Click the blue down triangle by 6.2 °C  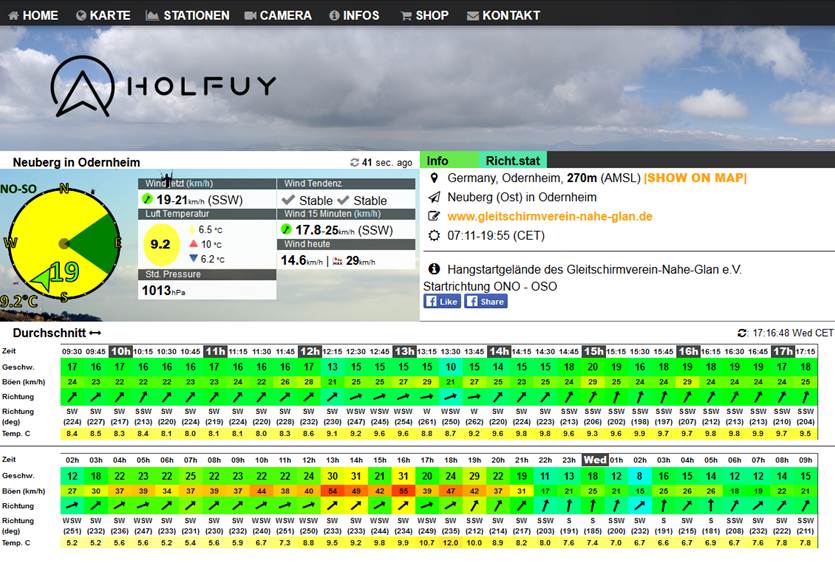coord(193,258)
